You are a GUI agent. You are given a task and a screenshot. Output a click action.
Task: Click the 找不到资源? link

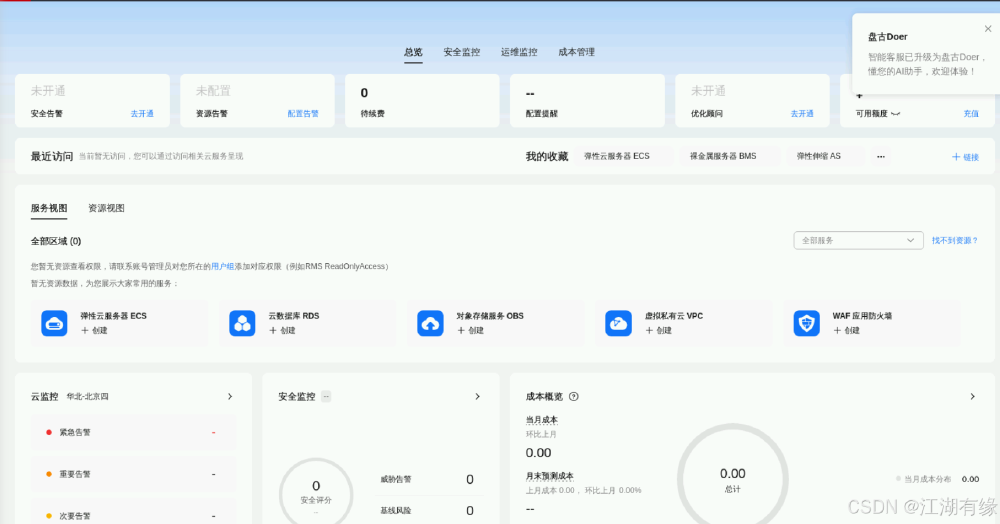[x=955, y=240]
